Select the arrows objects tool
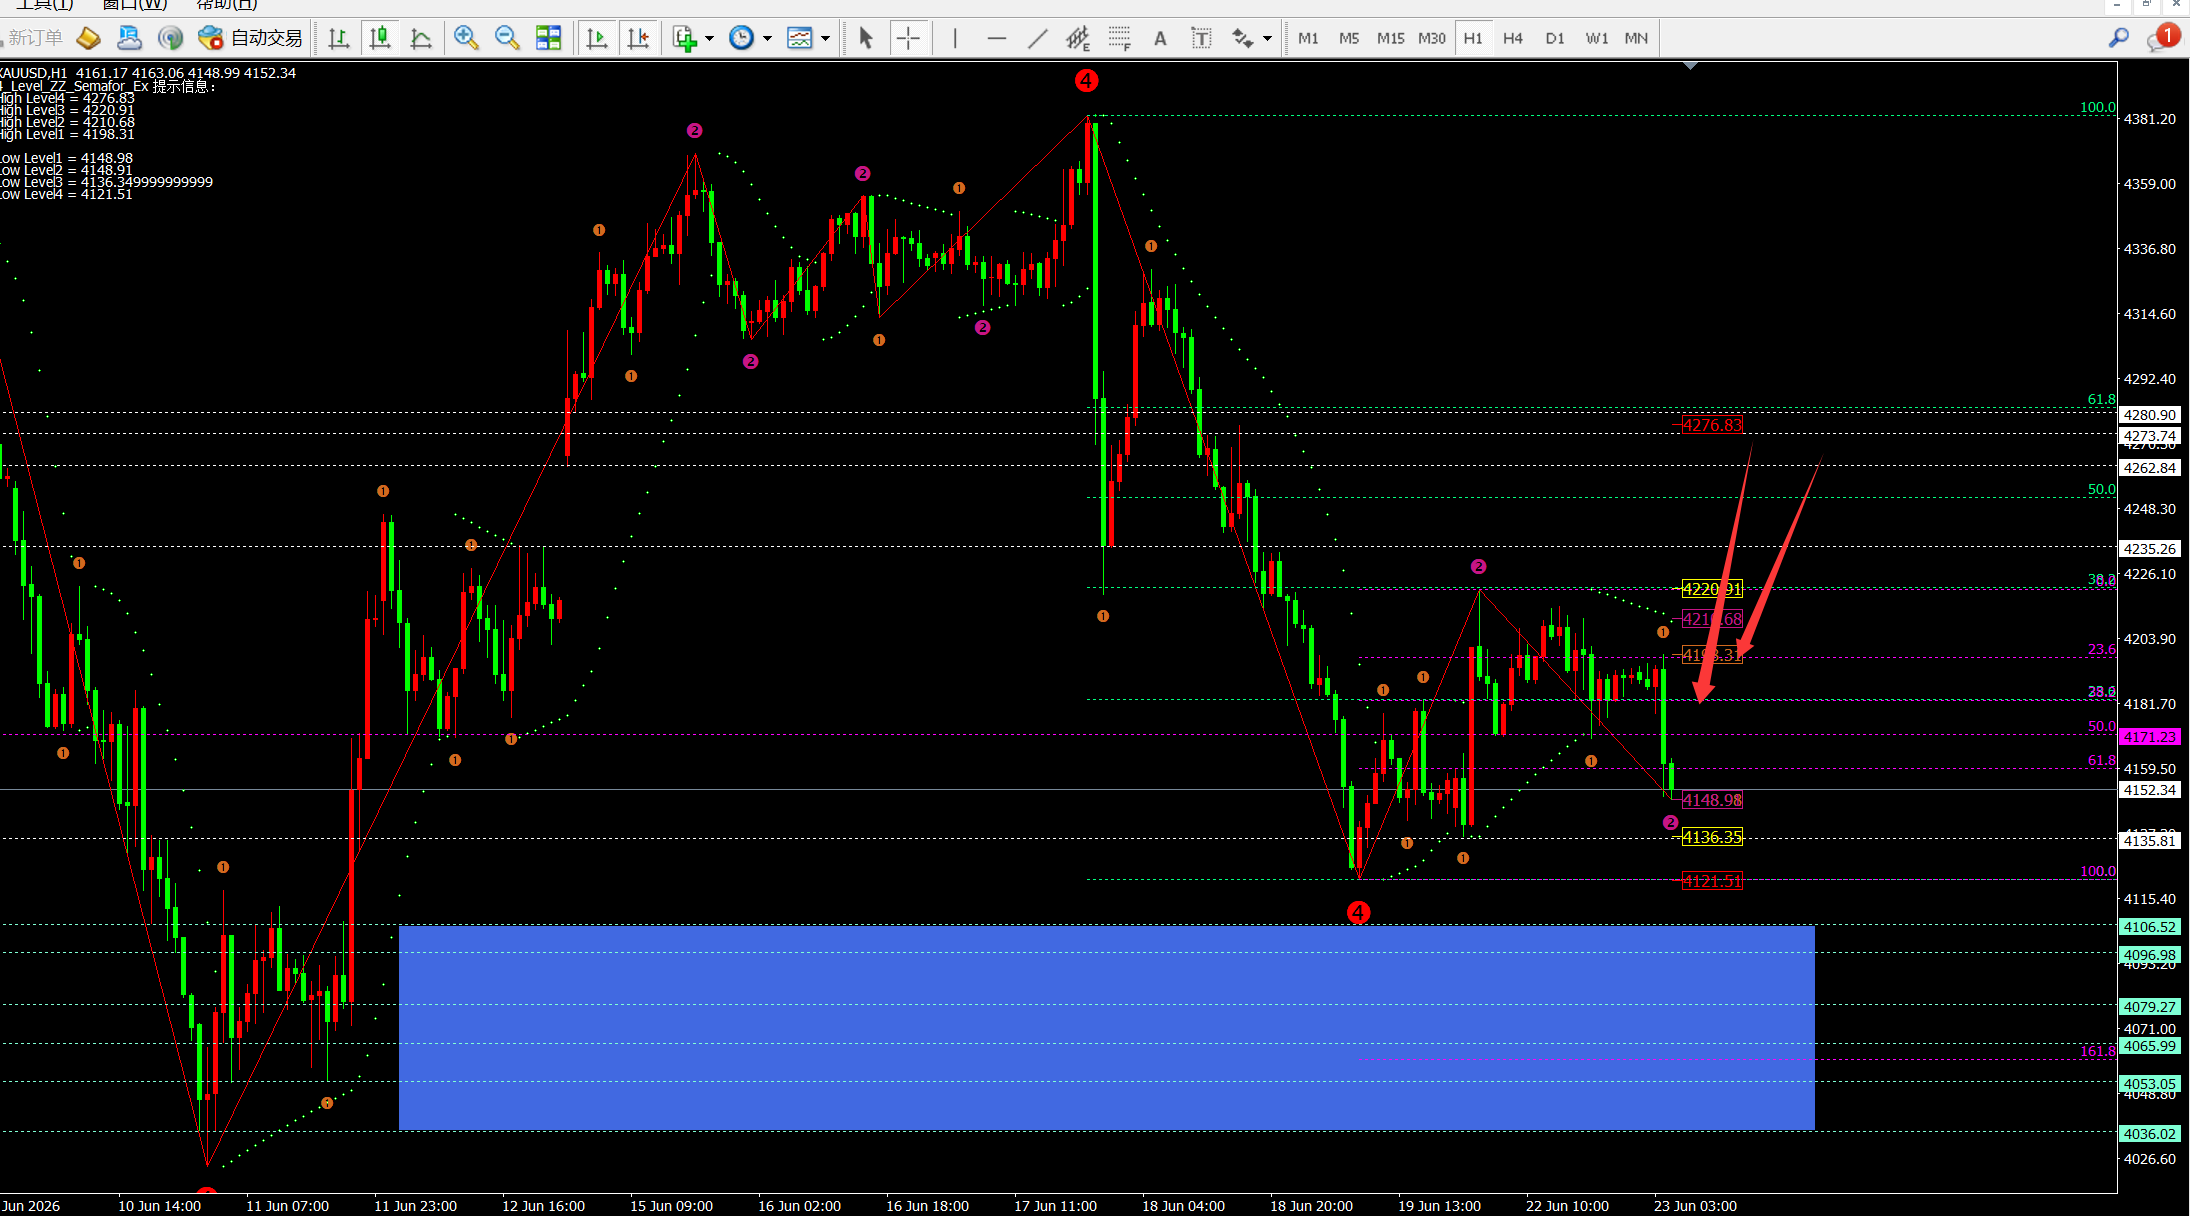This screenshot has width=2190, height=1216. coord(1242,38)
